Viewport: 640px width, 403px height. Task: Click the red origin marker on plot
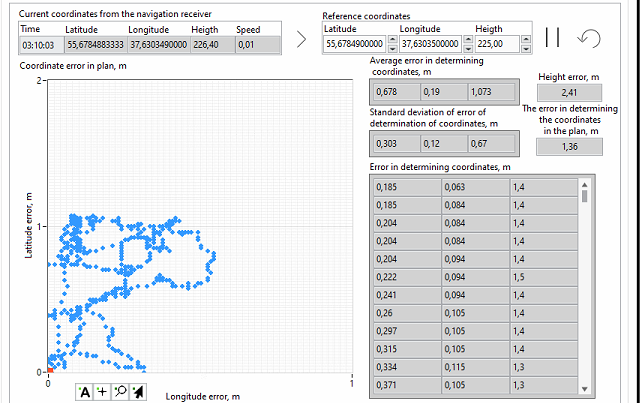click(50, 371)
